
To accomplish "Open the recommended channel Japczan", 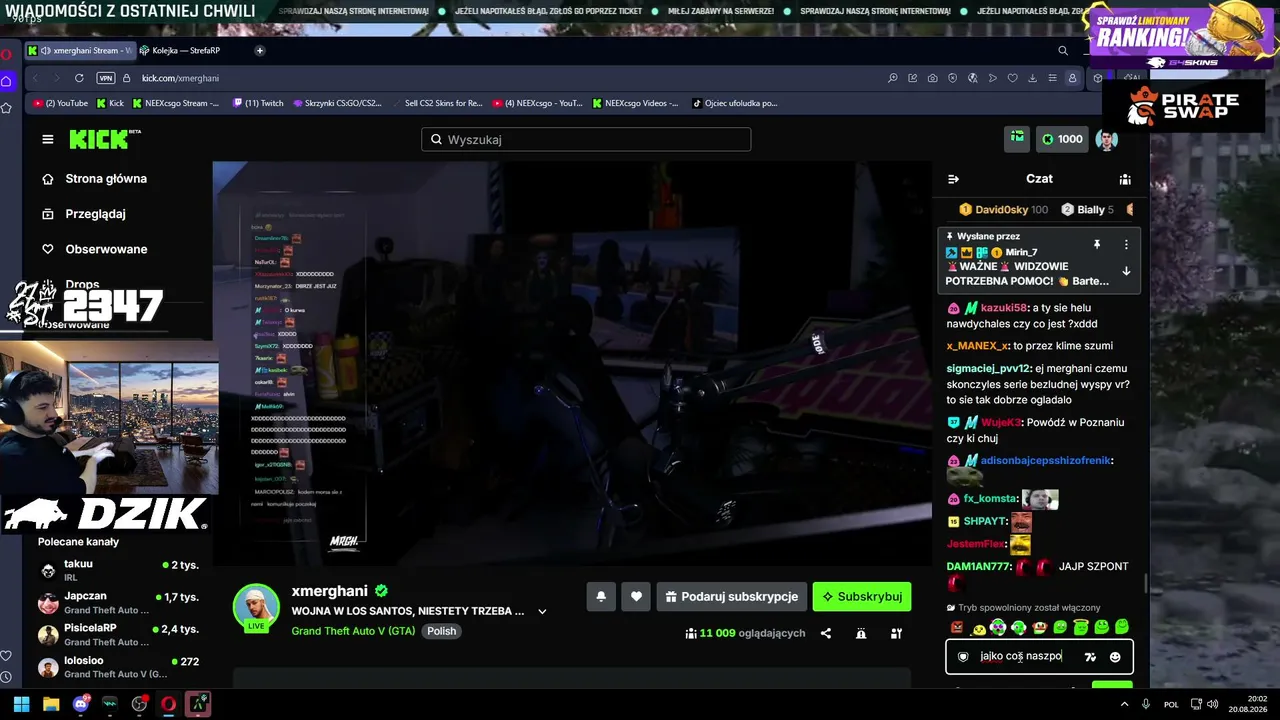I will coord(118,603).
